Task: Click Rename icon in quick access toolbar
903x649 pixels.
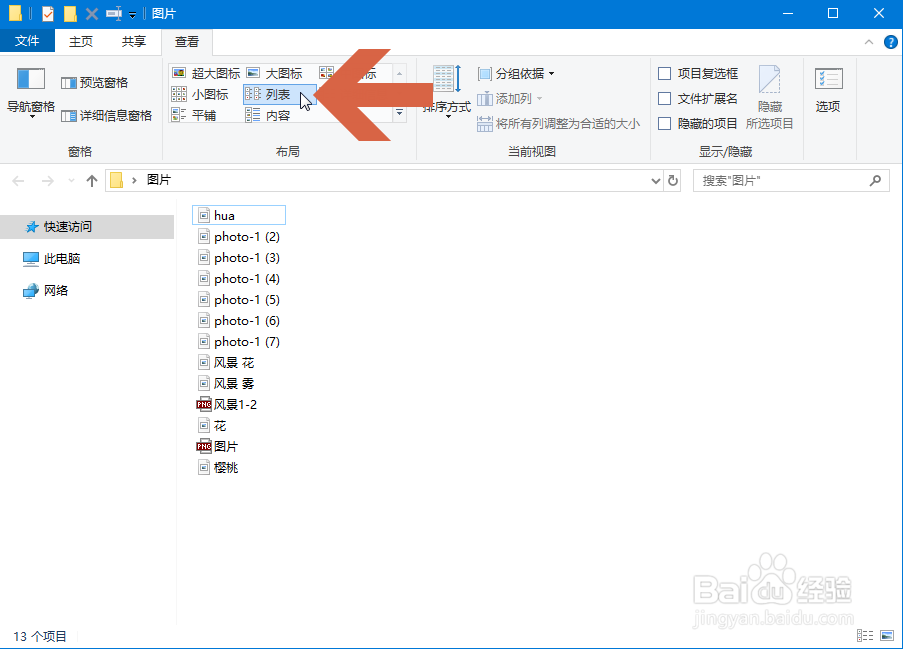Action: 113,13
